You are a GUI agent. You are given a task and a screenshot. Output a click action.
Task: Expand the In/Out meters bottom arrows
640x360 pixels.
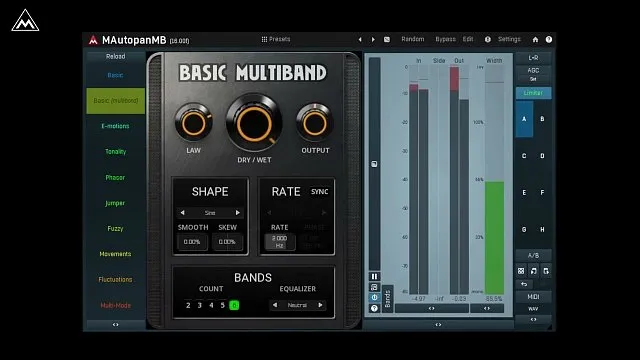(x=431, y=309)
